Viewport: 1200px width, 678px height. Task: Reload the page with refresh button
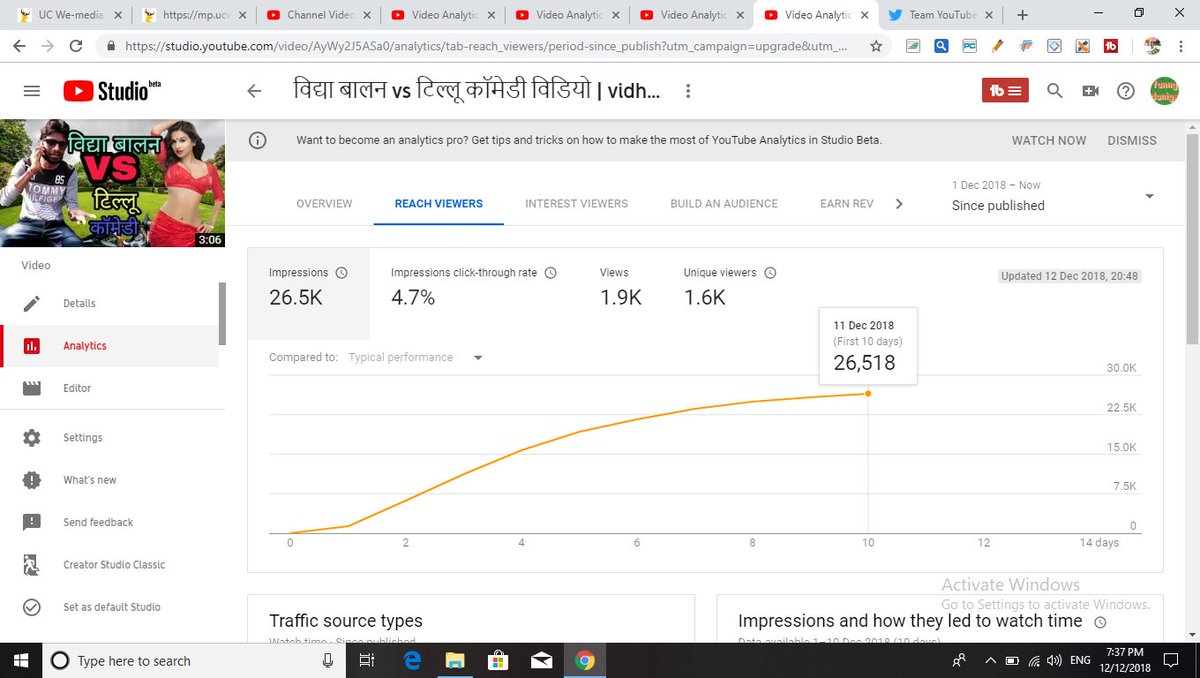pyautogui.click(x=76, y=46)
